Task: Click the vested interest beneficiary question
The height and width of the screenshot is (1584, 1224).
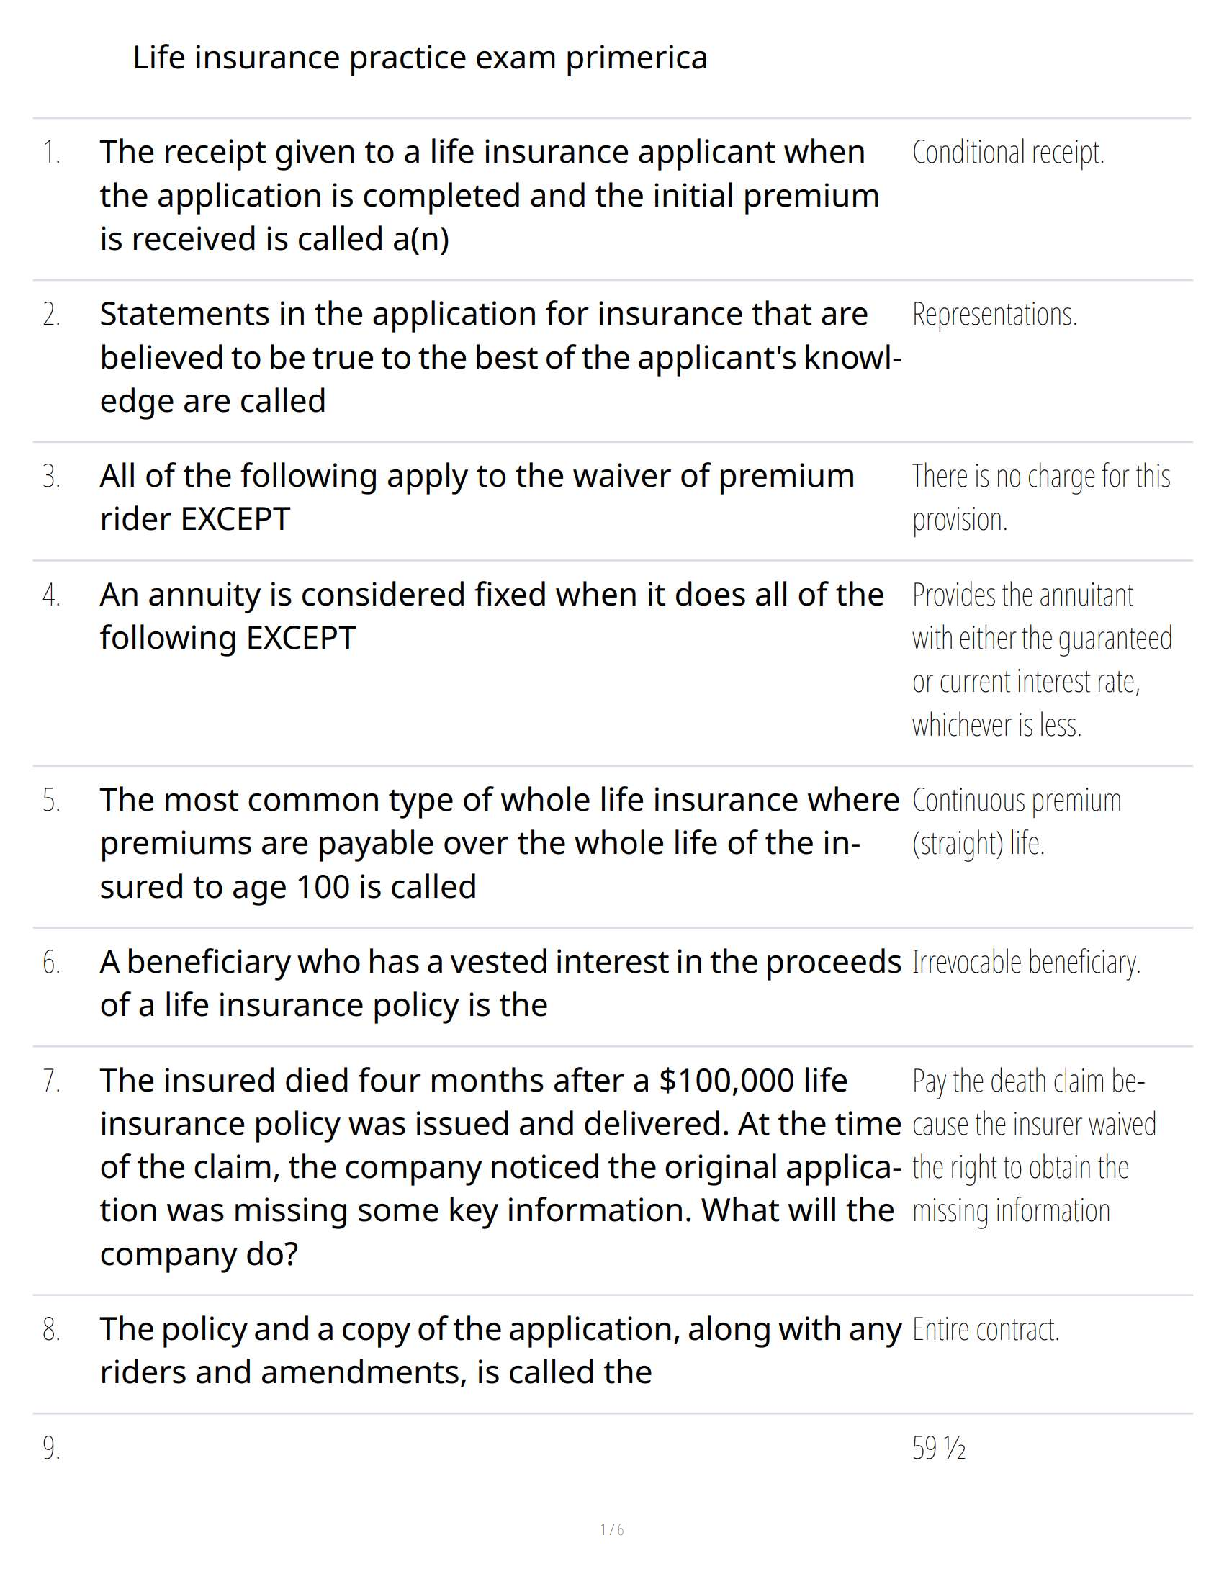Action: pyautogui.click(x=499, y=983)
